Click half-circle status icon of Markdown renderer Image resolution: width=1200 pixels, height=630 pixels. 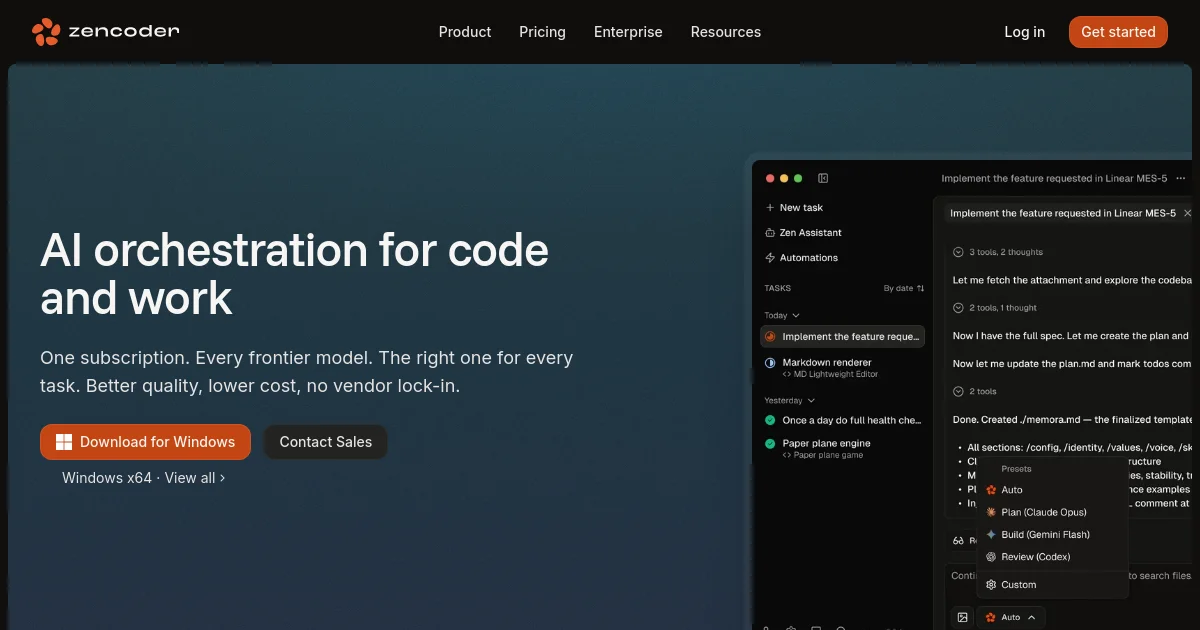click(x=770, y=363)
